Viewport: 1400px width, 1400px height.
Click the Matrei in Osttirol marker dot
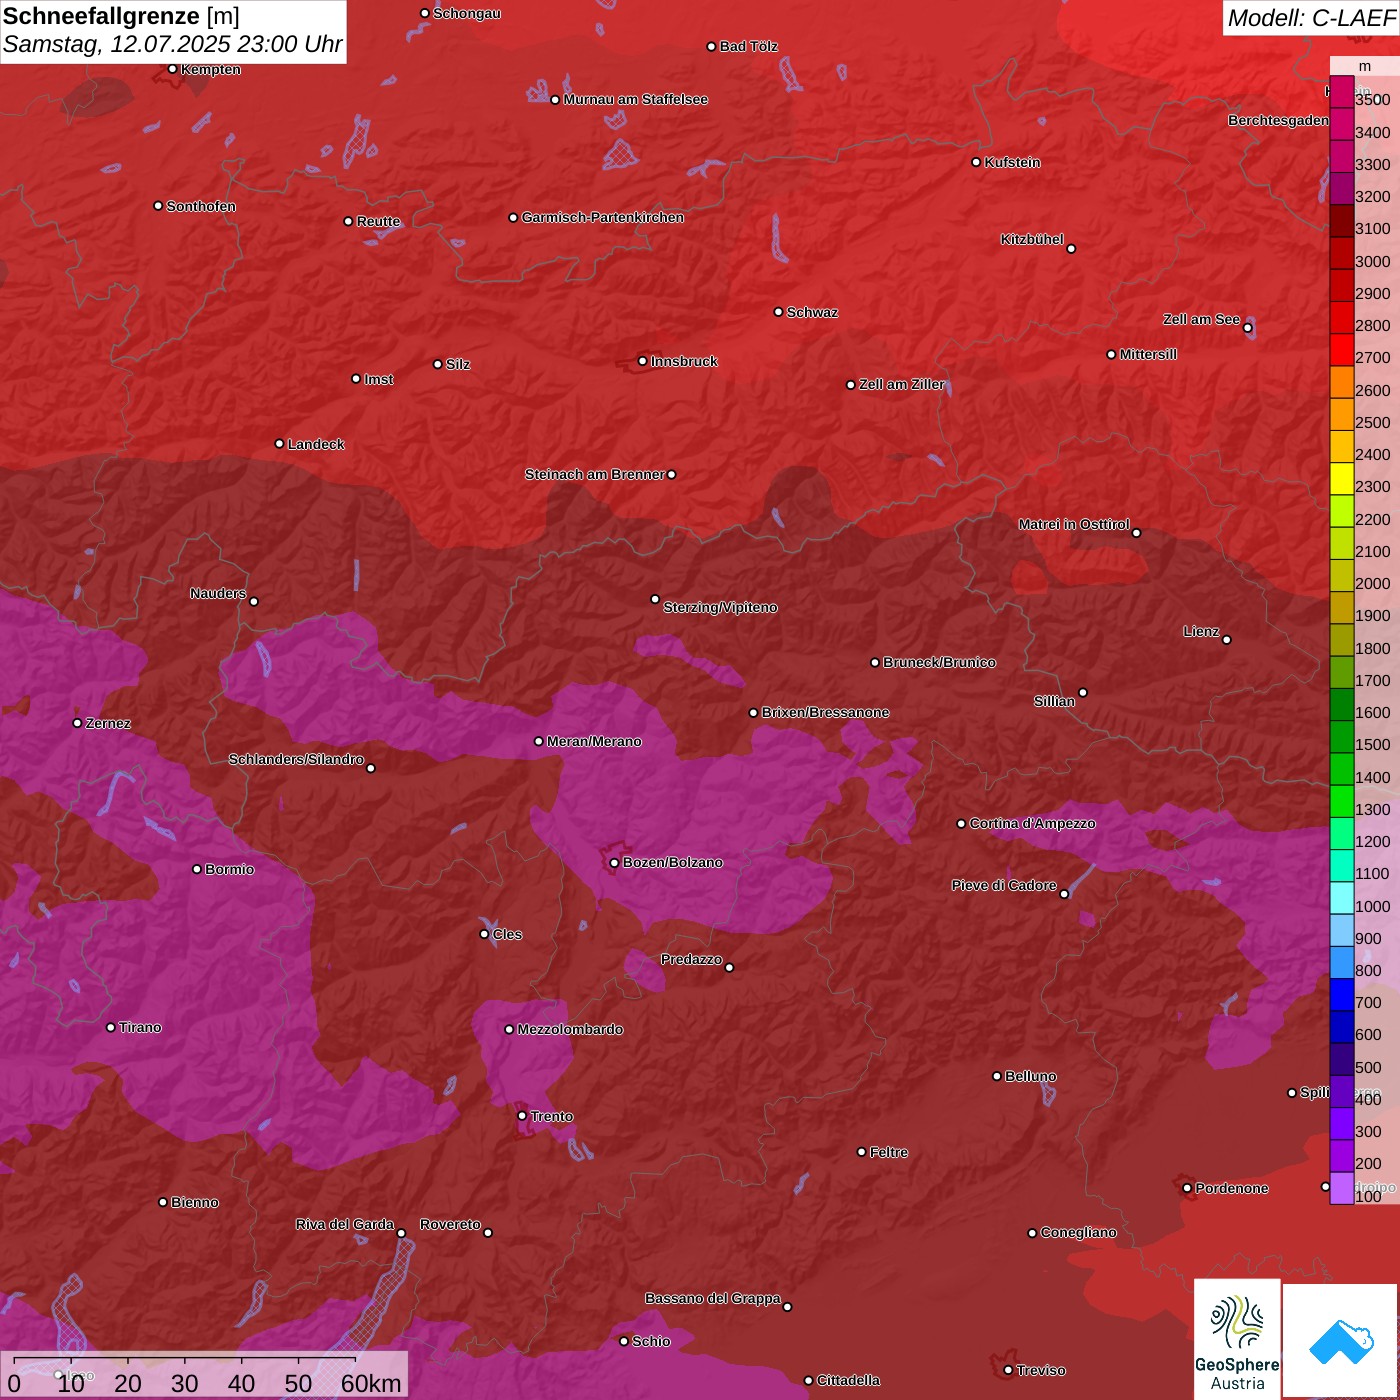(1136, 532)
